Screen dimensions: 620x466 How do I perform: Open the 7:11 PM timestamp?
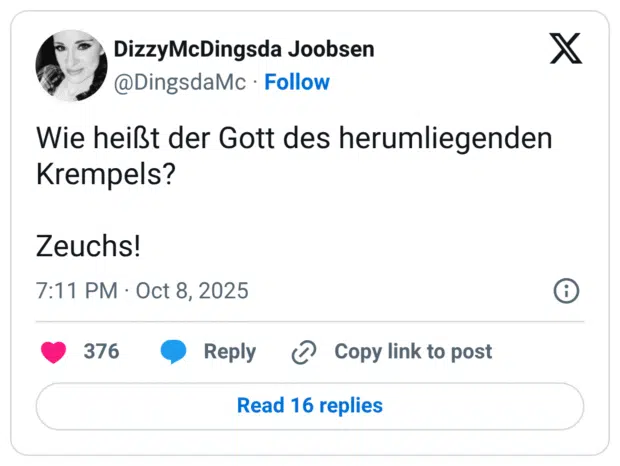click(x=76, y=291)
